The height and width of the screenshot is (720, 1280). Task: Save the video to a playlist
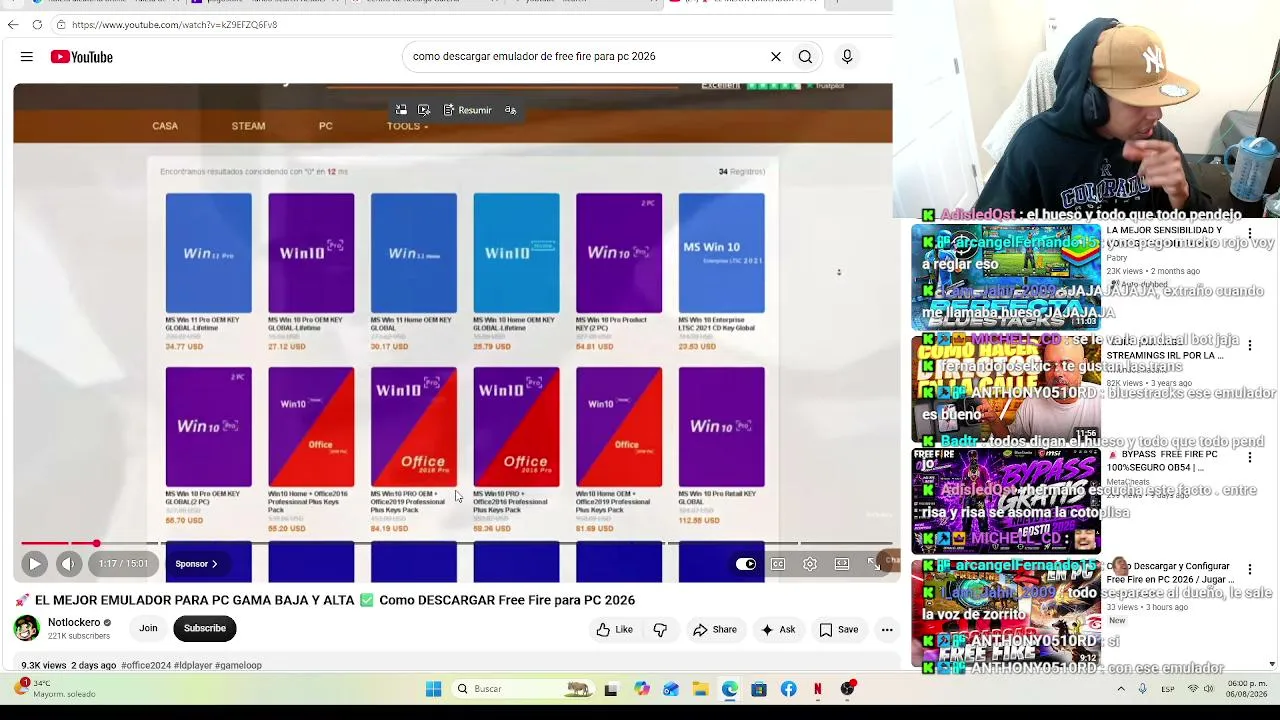click(x=838, y=630)
